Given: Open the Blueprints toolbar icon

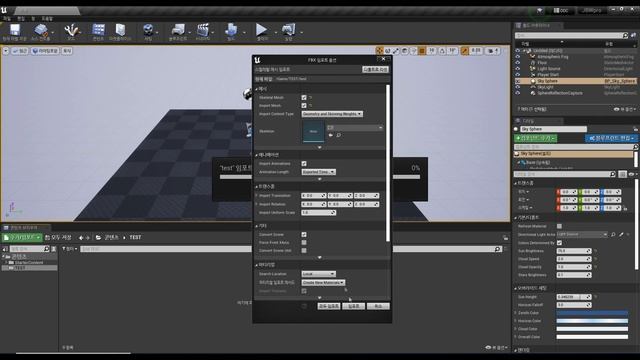Looking at the screenshot, I should [178, 29].
